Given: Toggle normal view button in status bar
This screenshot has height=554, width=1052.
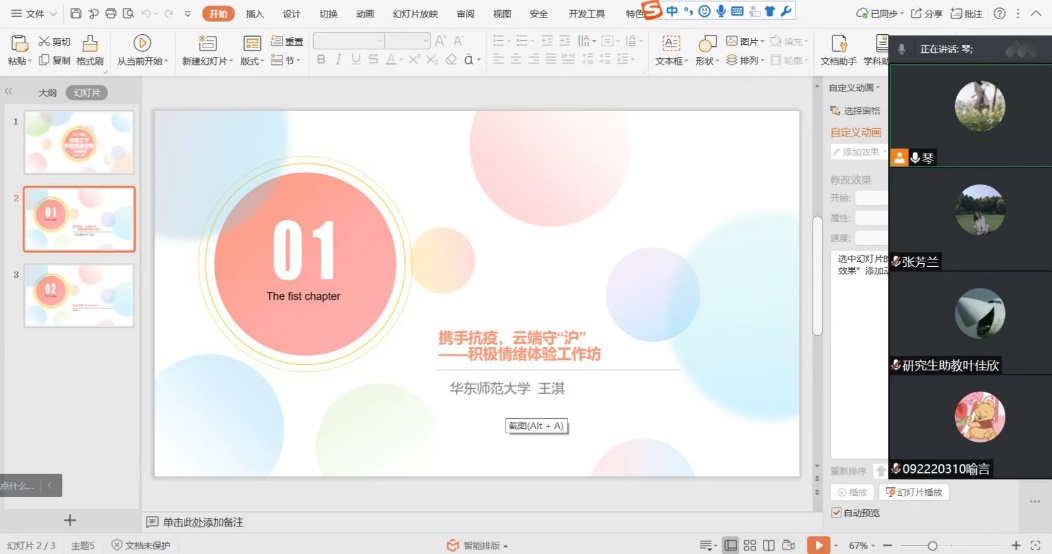Looking at the screenshot, I should point(731,545).
